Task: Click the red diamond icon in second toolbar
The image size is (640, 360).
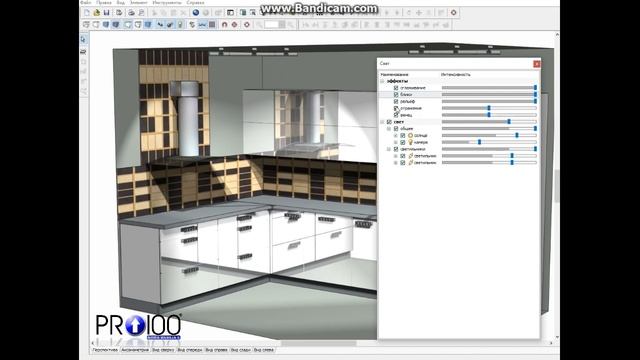Action: tap(234, 25)
